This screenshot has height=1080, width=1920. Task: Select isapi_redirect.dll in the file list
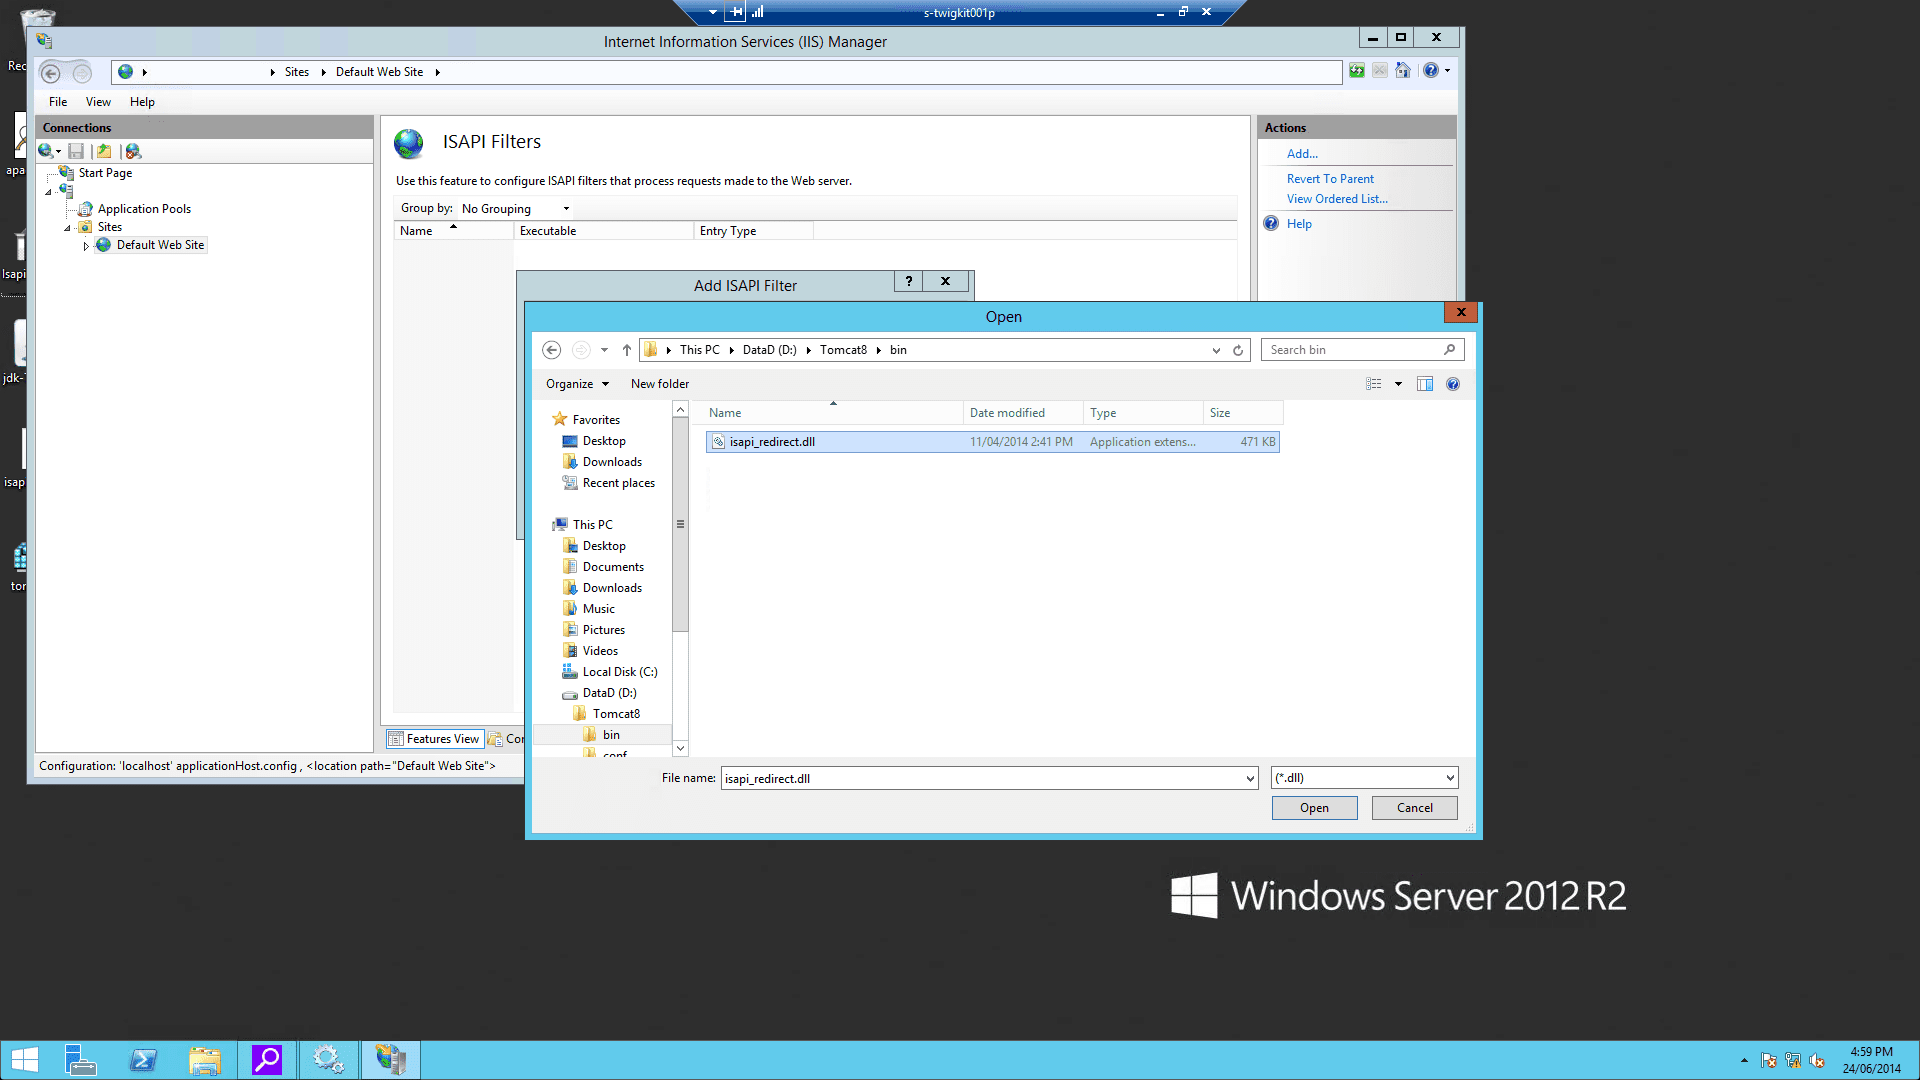(772, 442)
